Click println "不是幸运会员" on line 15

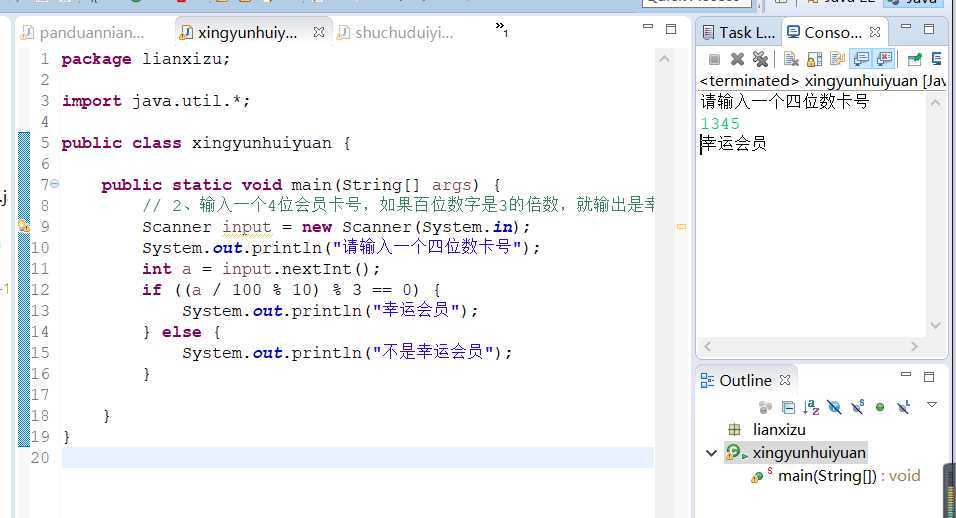[x=347, y=352]
